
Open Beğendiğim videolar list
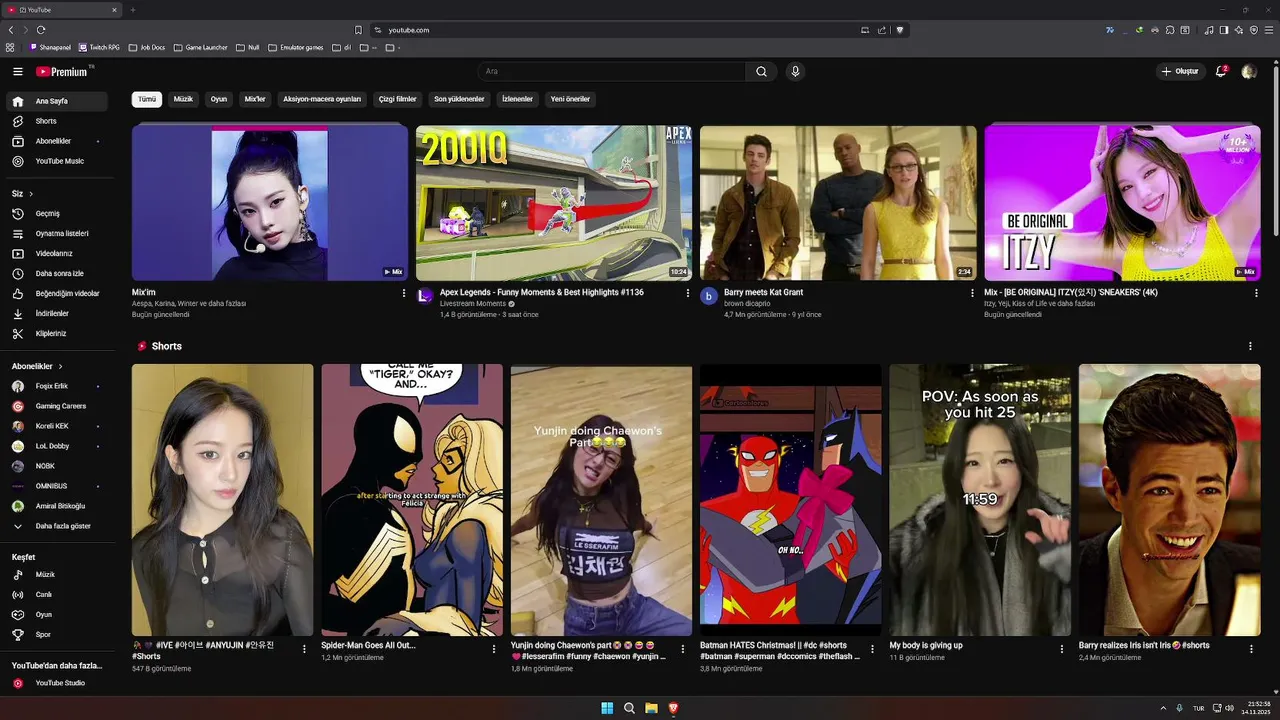pyautogui.click(x=57, y=293)
